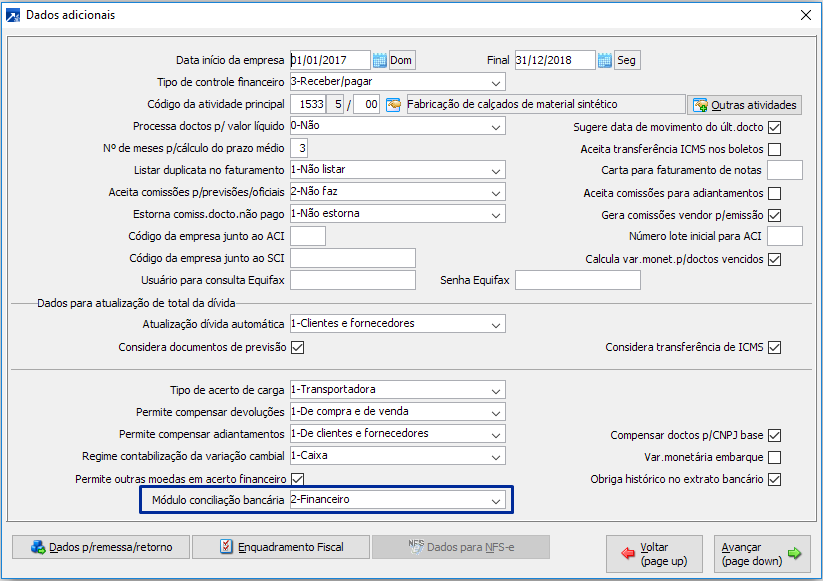Screen dimensions: 823x581
Task: Toggle Calcula var.monet.p/doctos vencidos
Action: coord(775,259)
